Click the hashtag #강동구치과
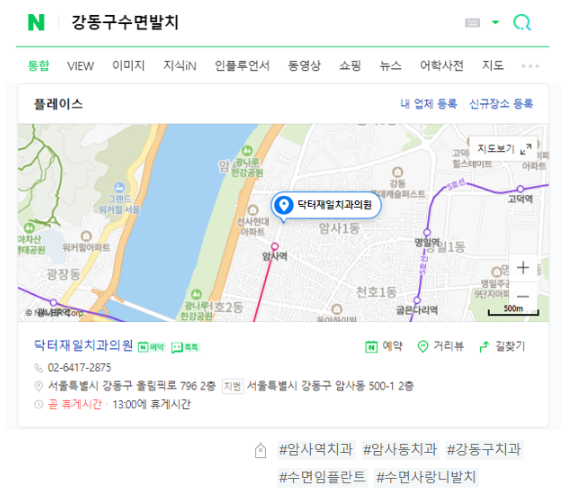This screenshot has height=502, width=572. click(x=484, y=449)
